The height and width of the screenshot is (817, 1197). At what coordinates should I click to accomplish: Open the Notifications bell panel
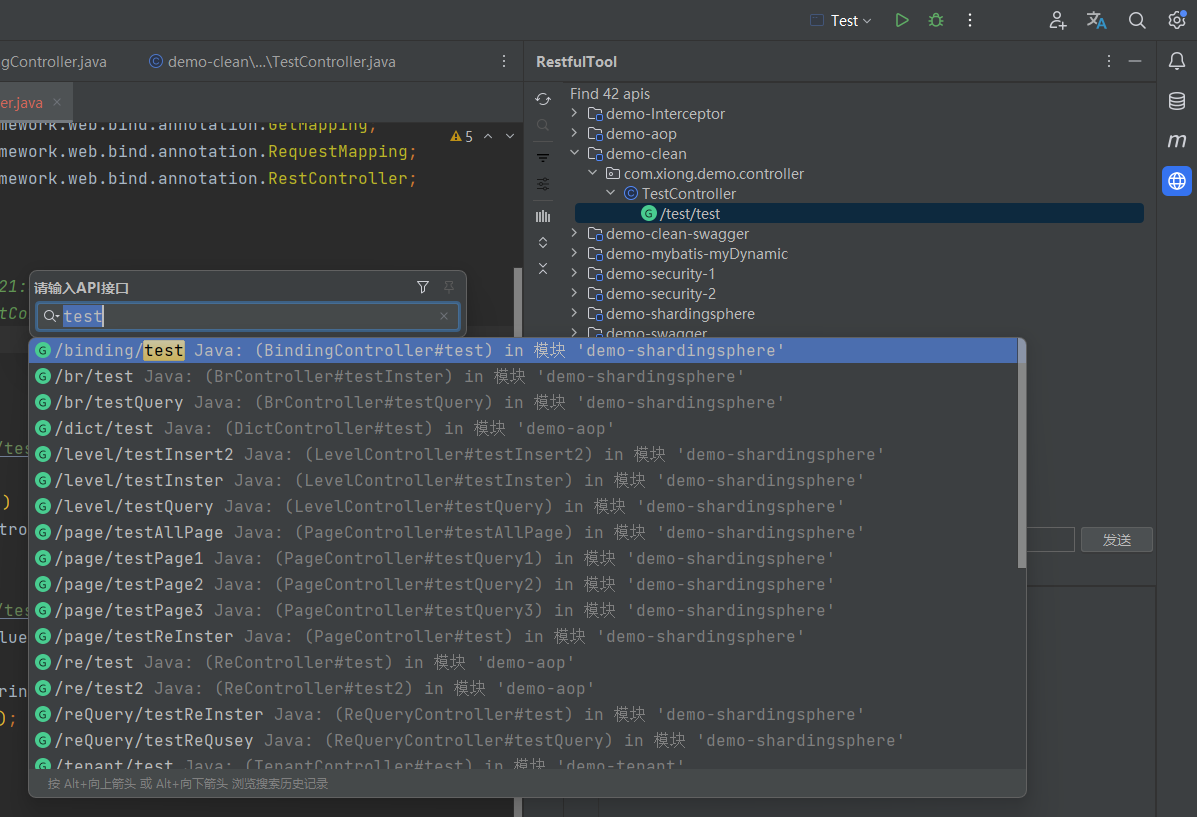click(1177, 61)
